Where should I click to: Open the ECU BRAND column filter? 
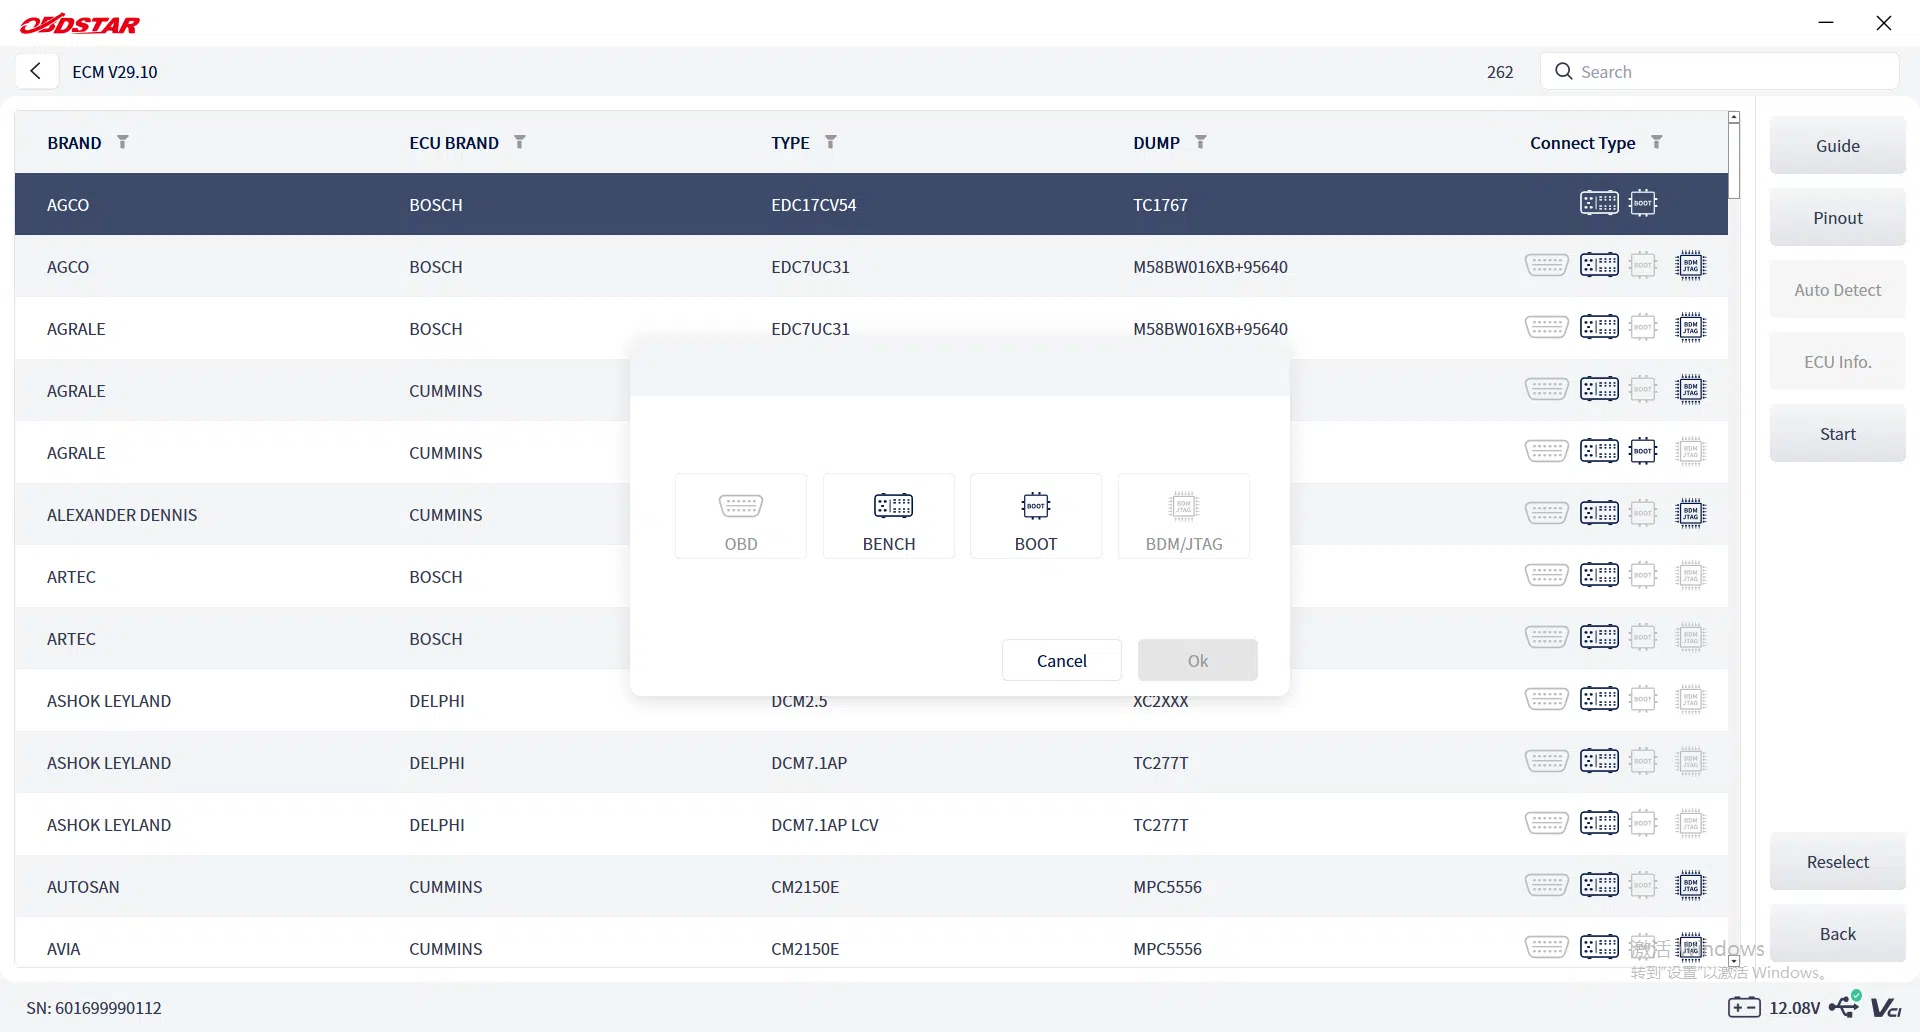519,142
